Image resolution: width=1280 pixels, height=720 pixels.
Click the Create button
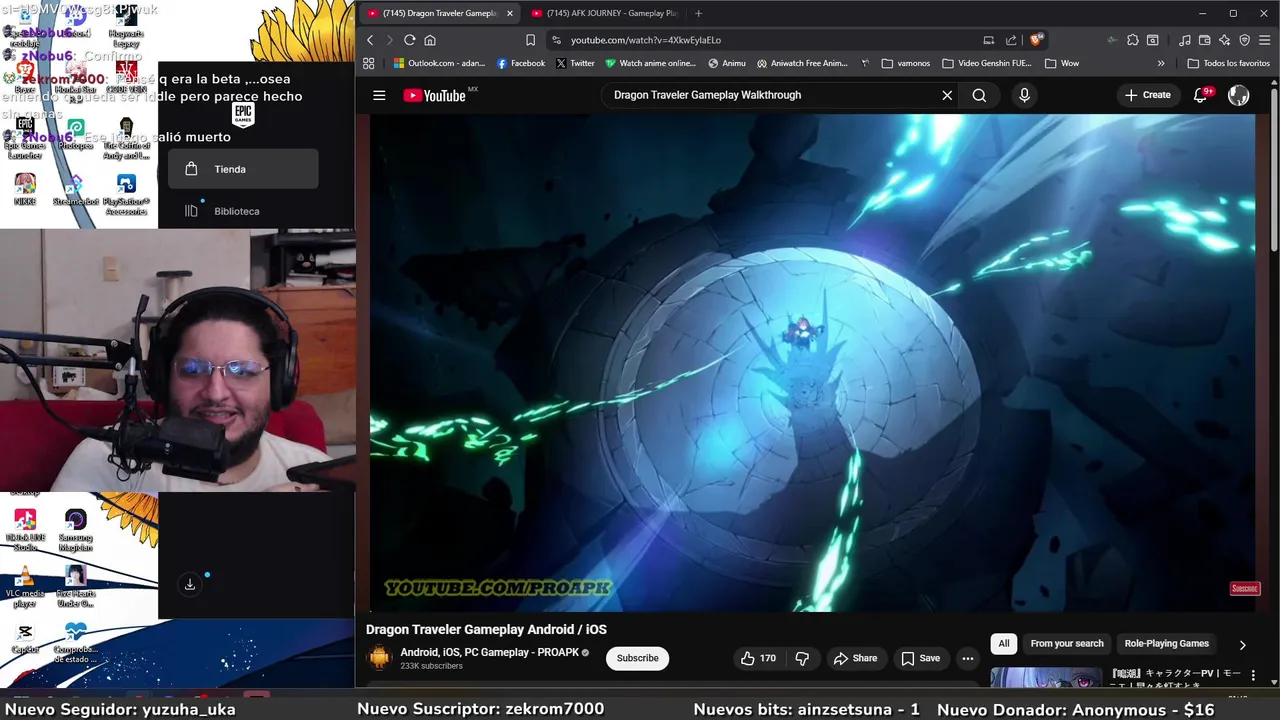1147,95
